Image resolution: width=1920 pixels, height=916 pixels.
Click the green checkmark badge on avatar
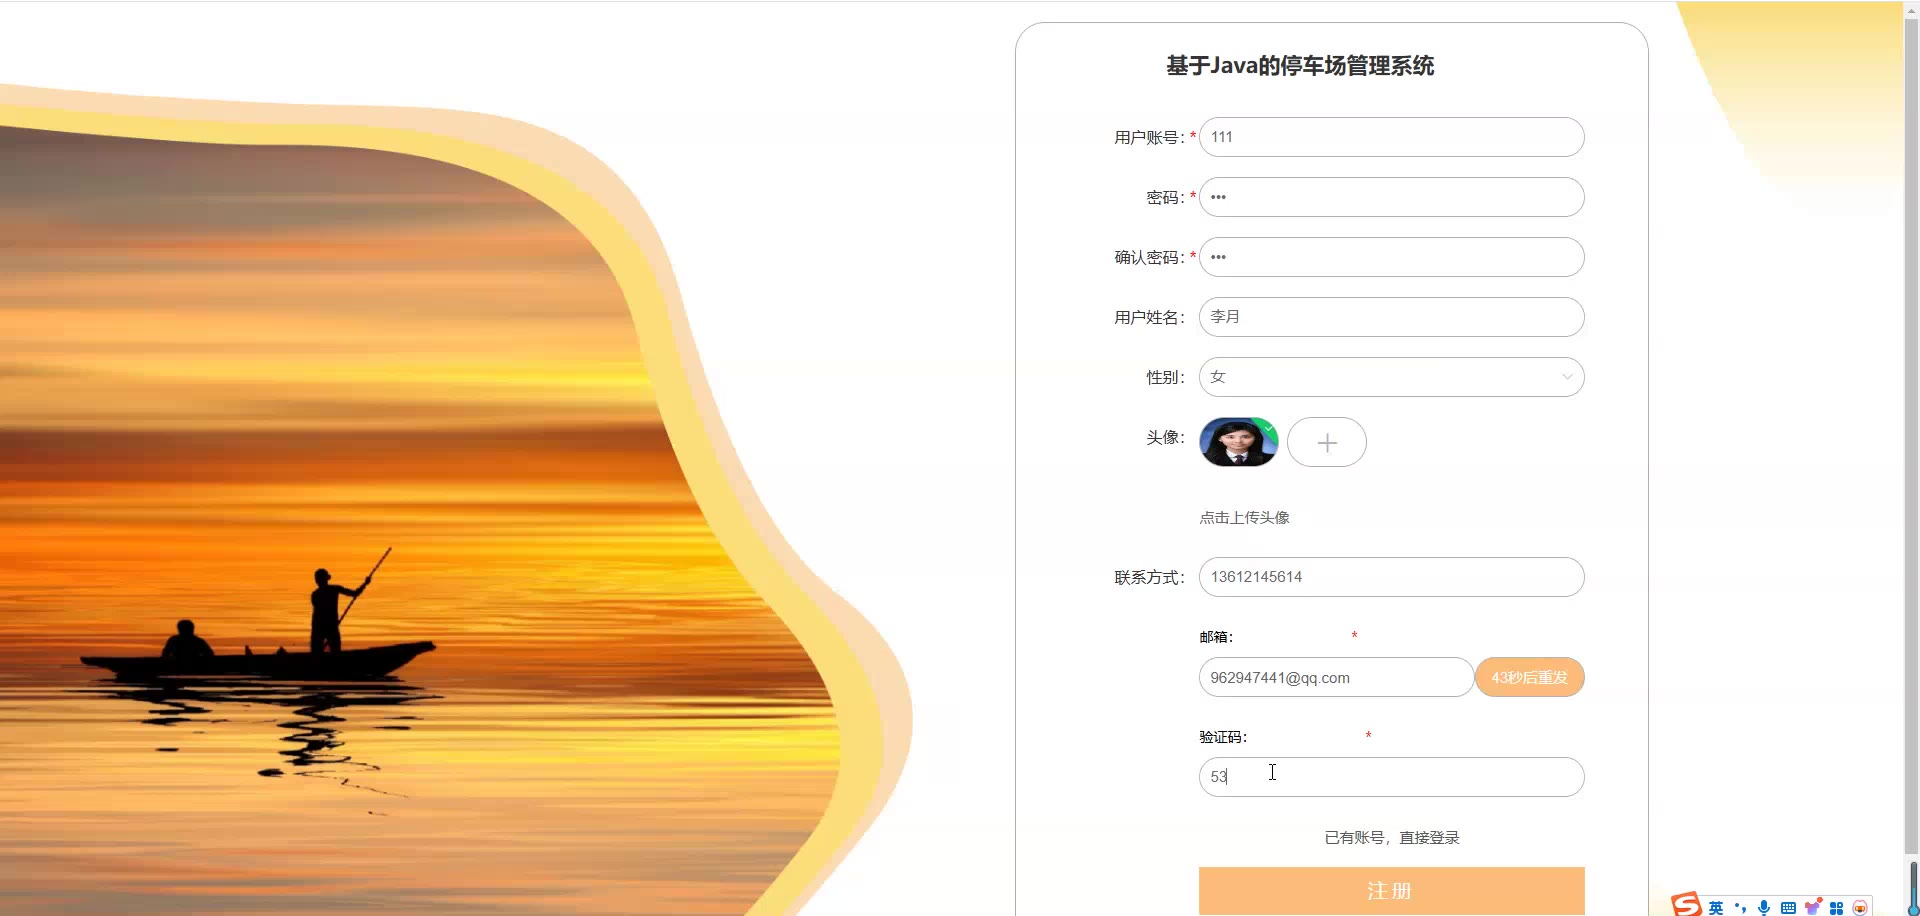pyautogui.click(x=1268, y=427)
